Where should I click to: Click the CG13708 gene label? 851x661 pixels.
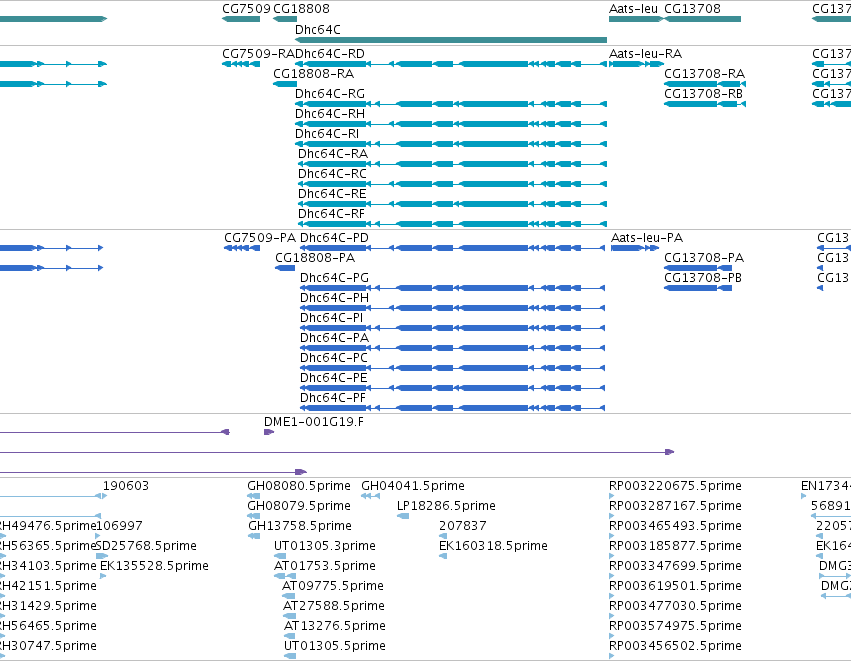coord(693,9)
